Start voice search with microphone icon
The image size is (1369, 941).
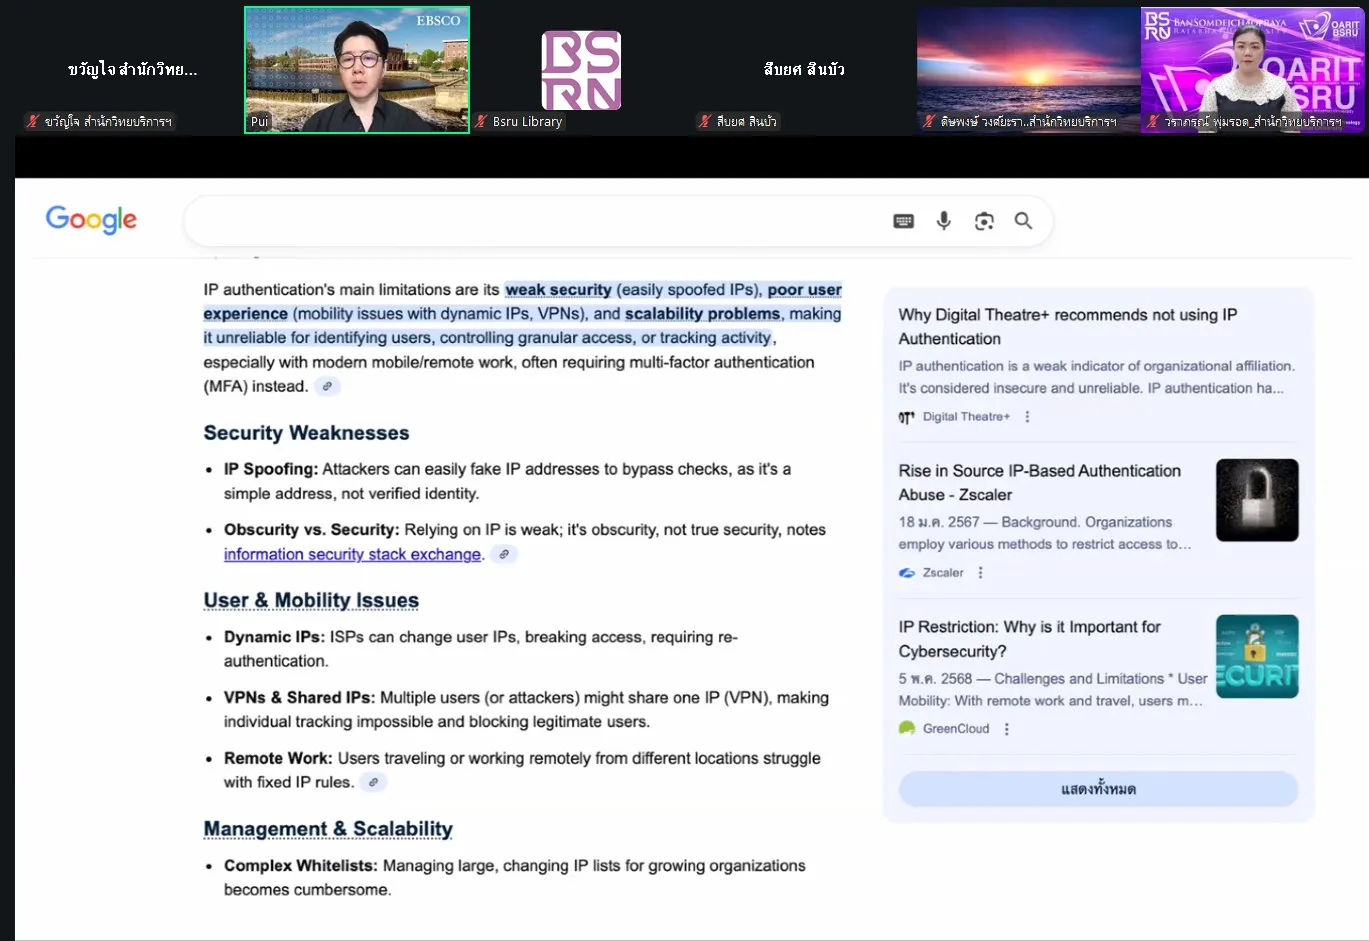(x=943, y=221)
